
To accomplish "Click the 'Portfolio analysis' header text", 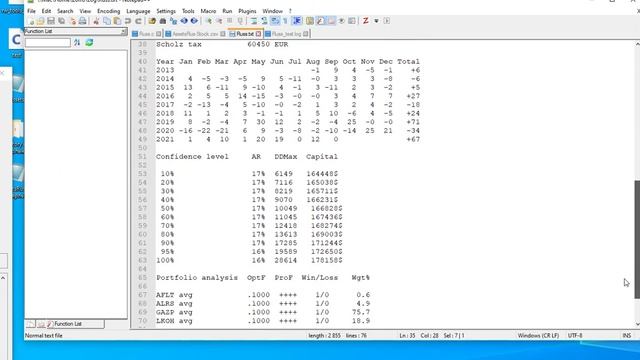I will [x=197, y=278].
